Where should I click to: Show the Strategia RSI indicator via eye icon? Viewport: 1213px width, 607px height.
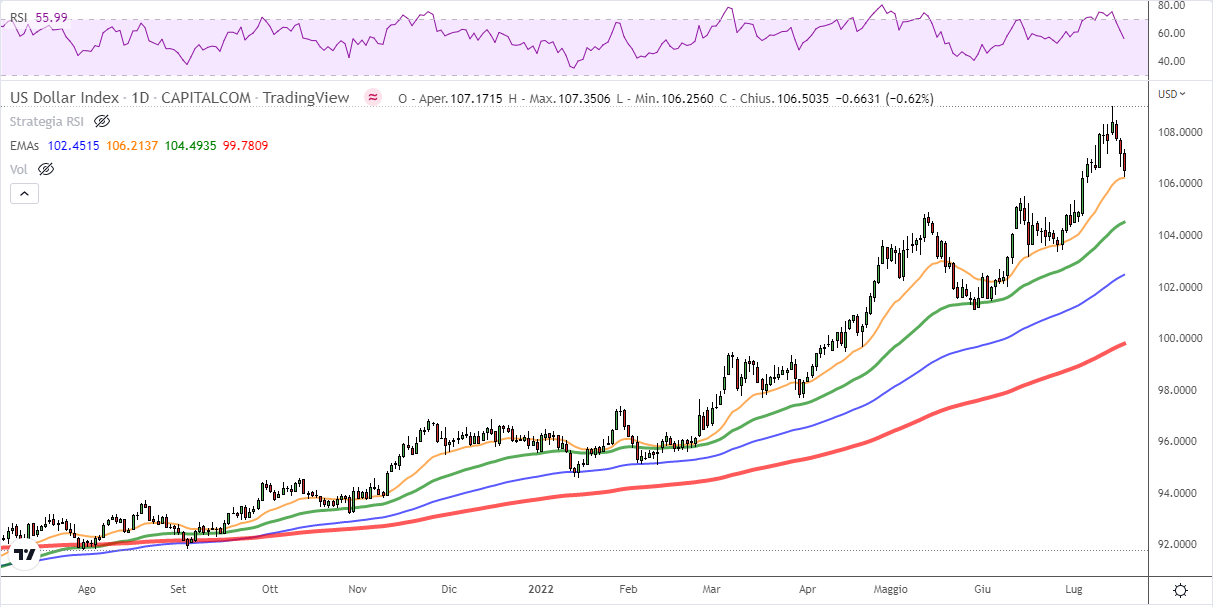[101, 122]
